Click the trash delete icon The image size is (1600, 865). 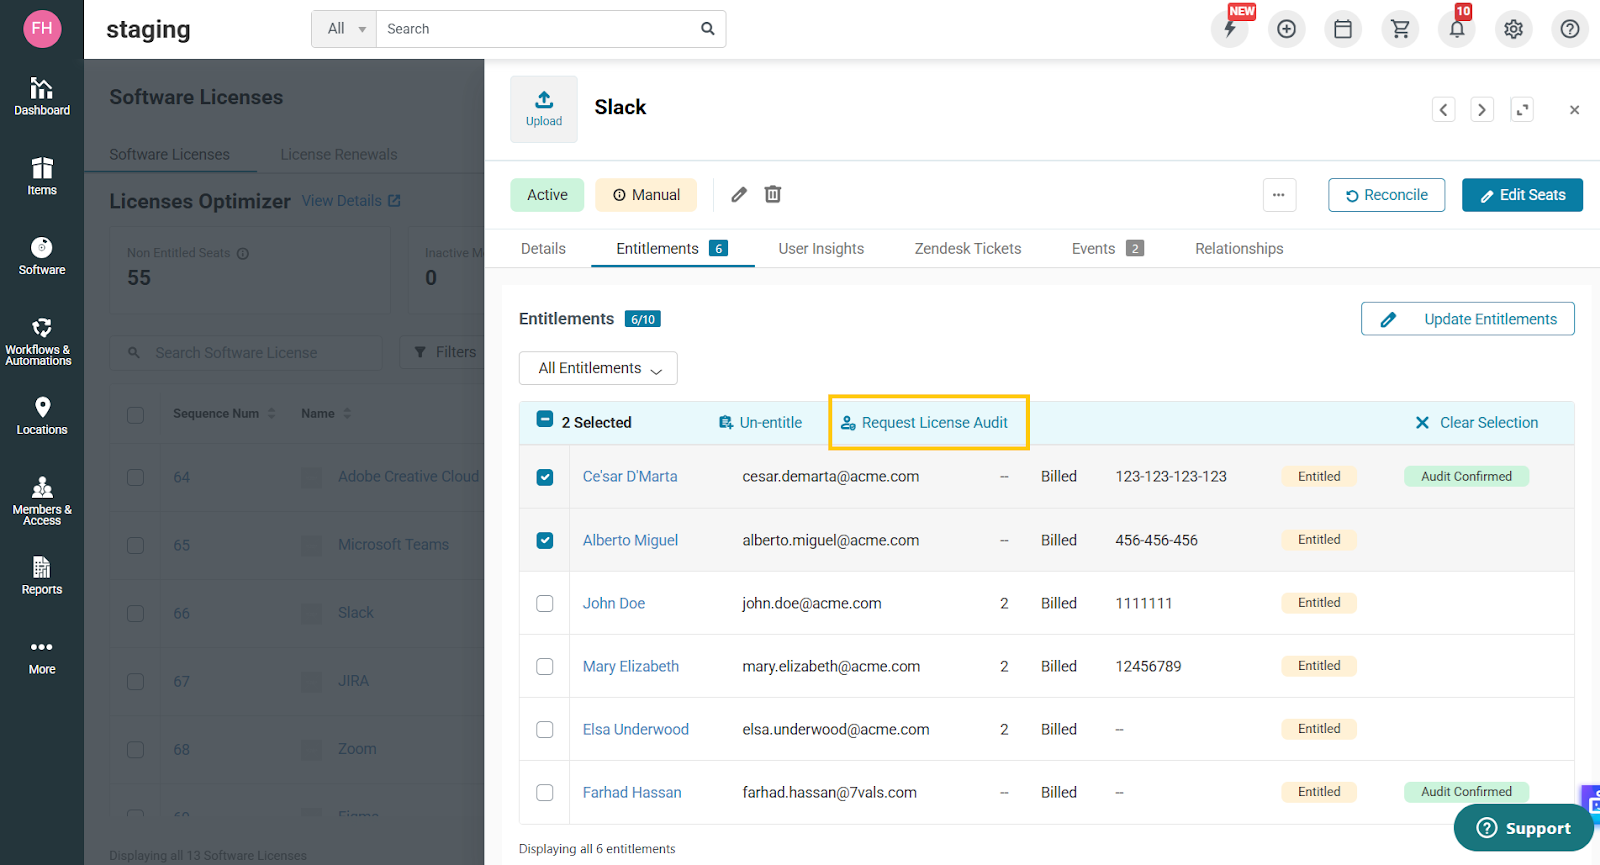click(773, 195)
